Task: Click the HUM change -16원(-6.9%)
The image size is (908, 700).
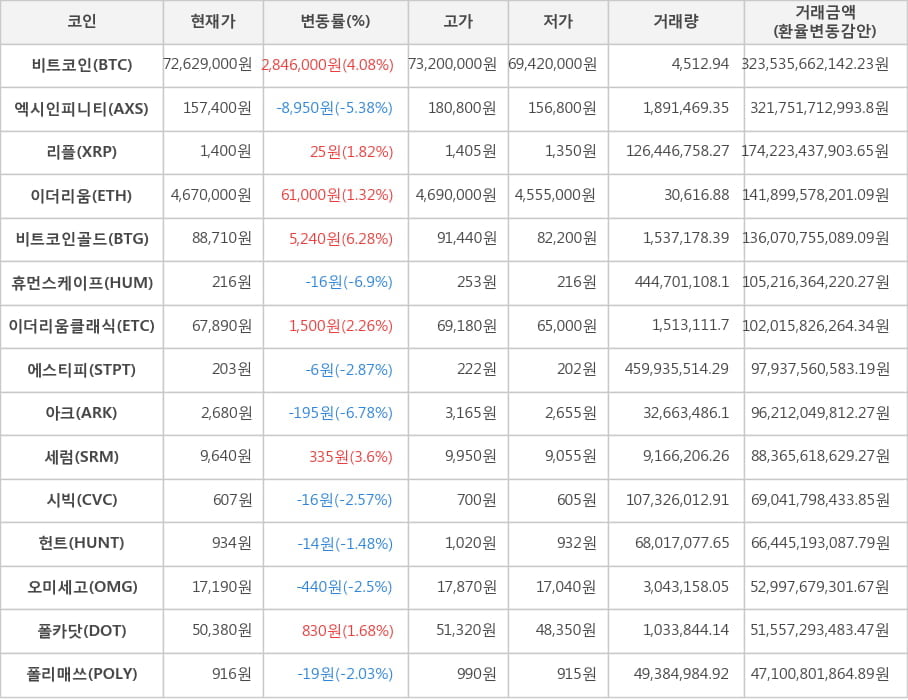Action: pos(349,283)
